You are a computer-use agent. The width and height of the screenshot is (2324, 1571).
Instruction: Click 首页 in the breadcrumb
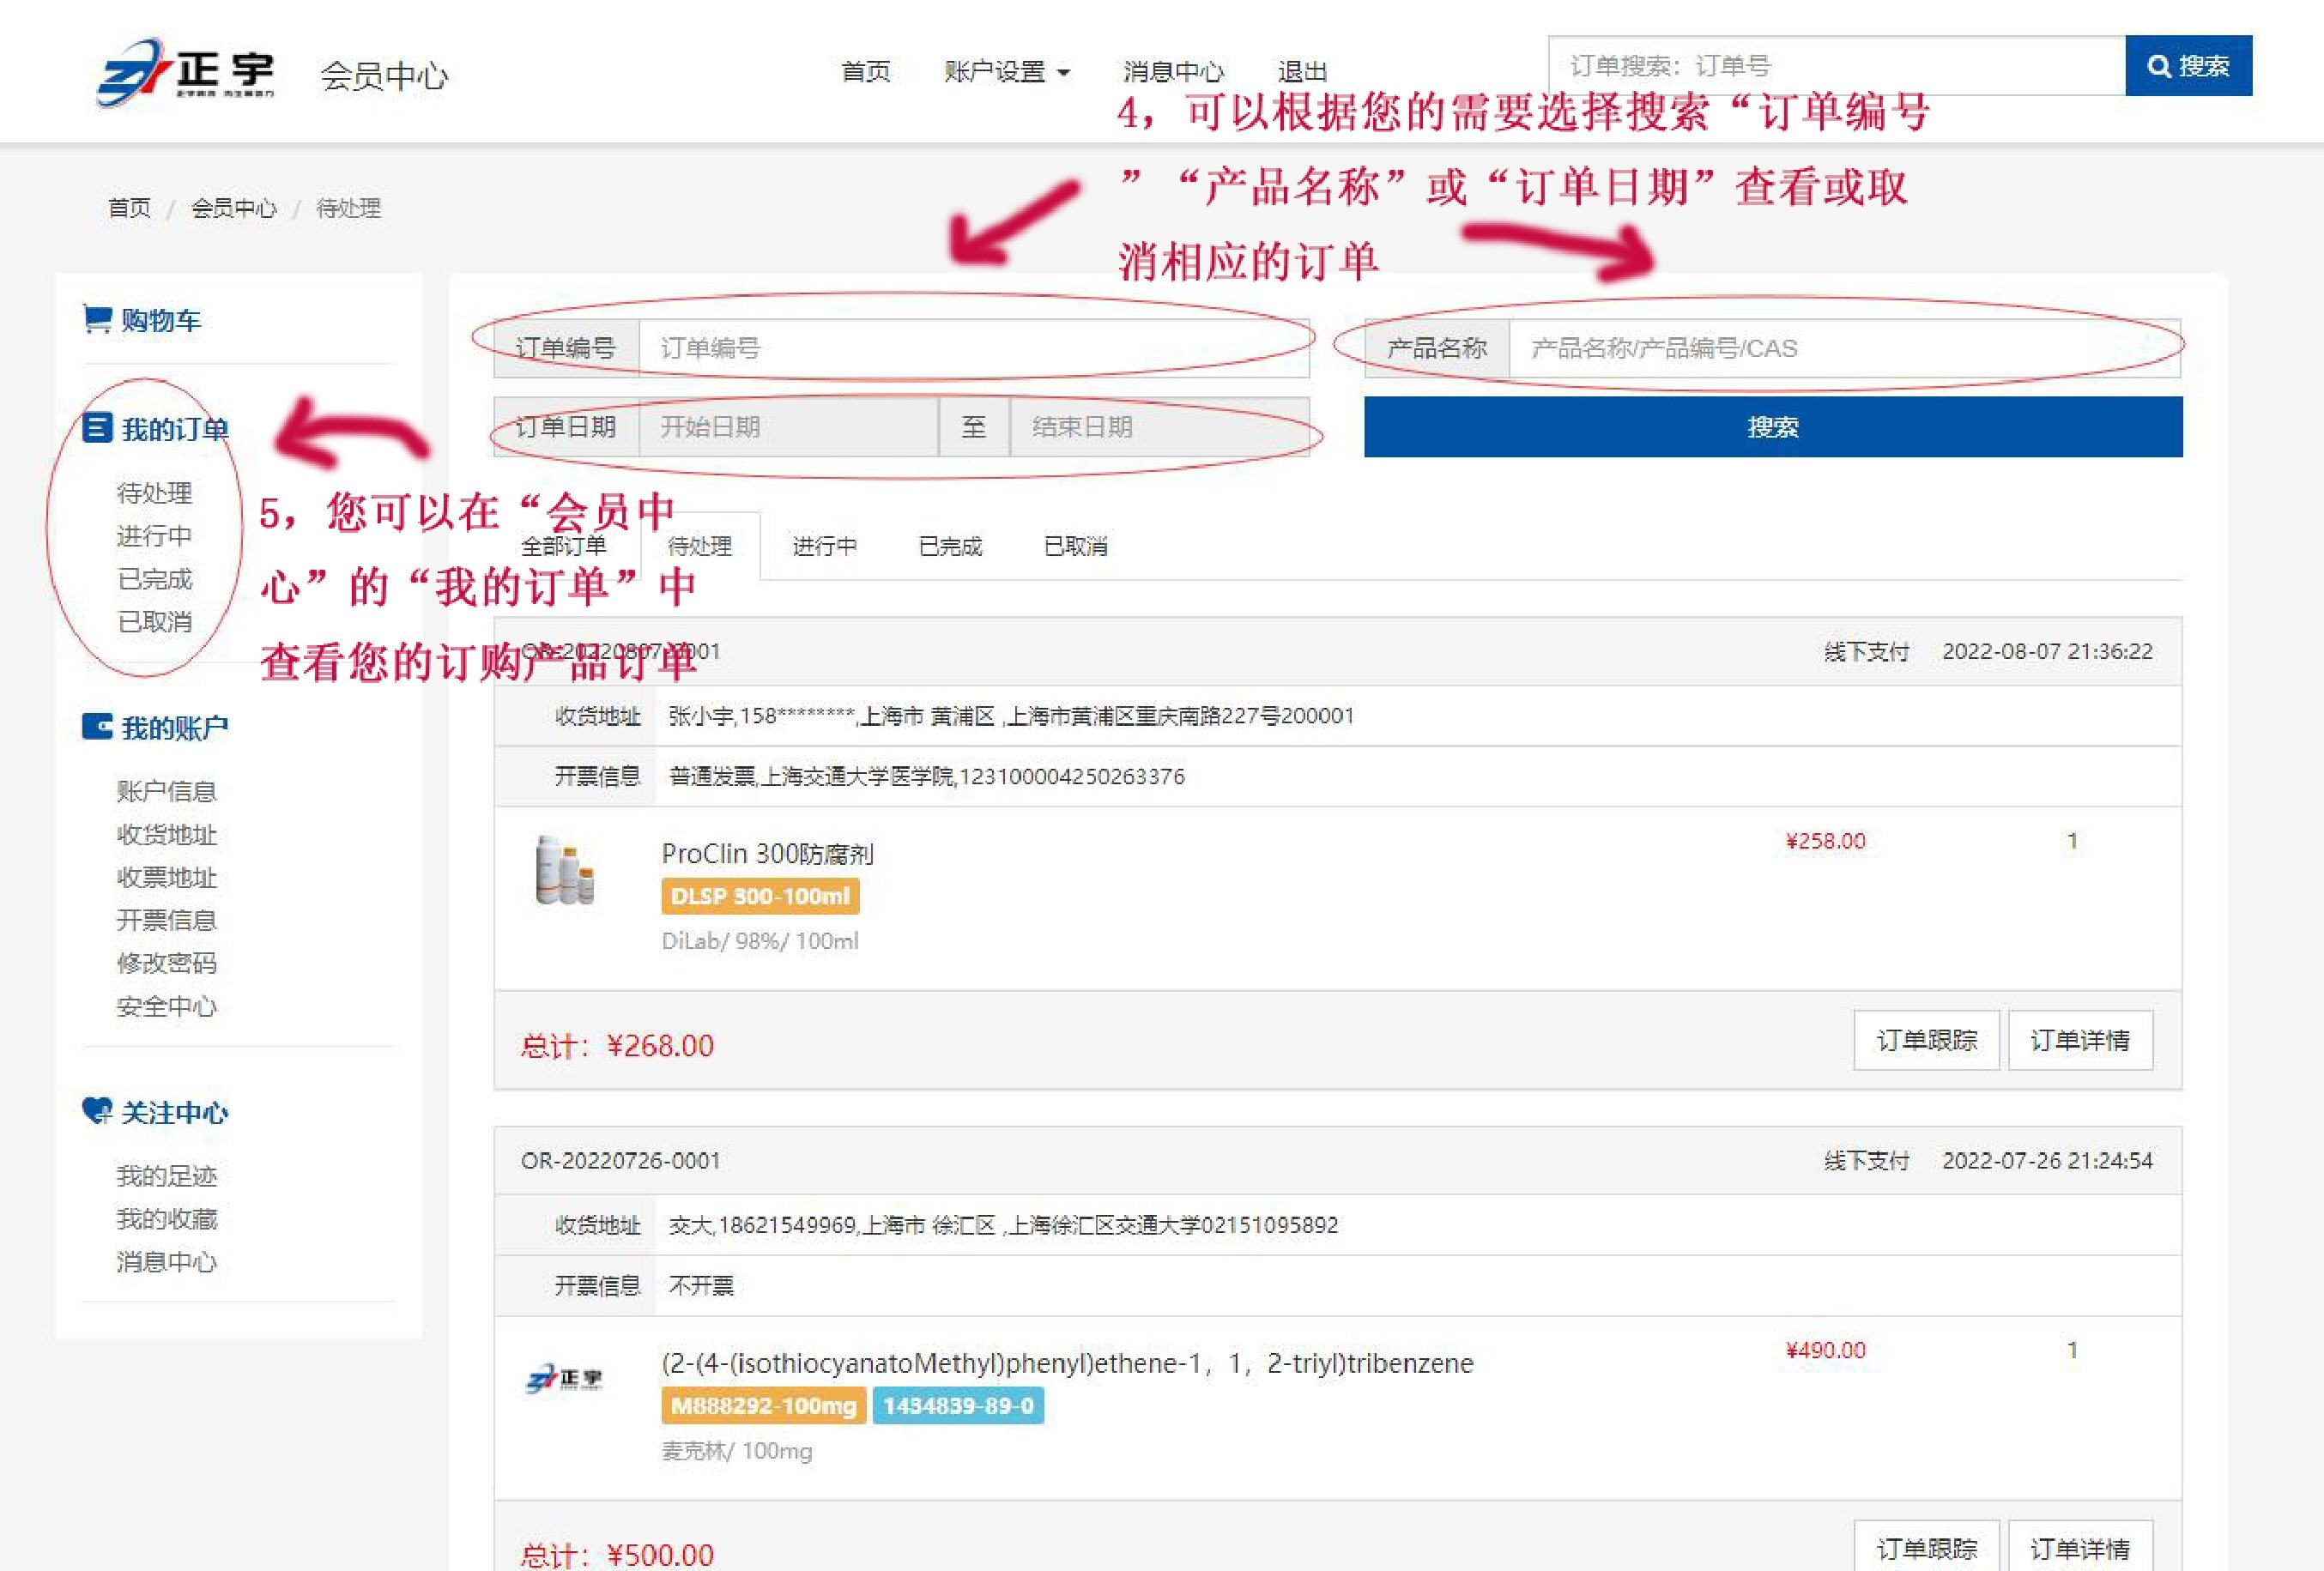(x=129, y=208)
